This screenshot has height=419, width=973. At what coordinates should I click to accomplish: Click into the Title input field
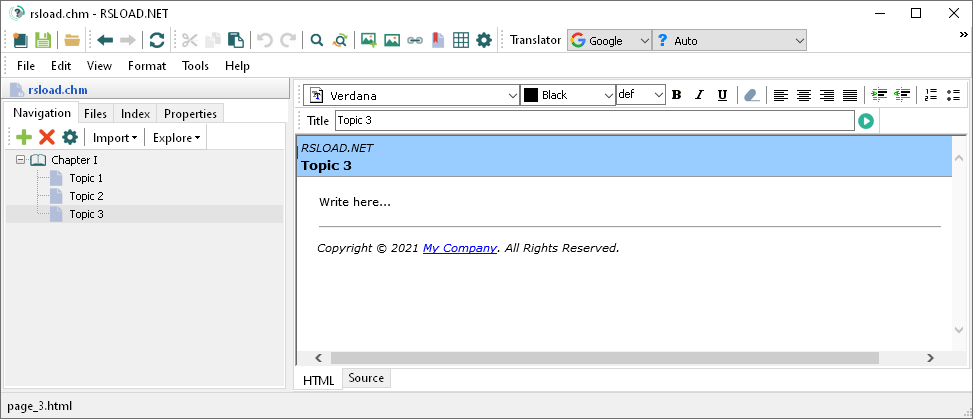(x=594, y=120)
